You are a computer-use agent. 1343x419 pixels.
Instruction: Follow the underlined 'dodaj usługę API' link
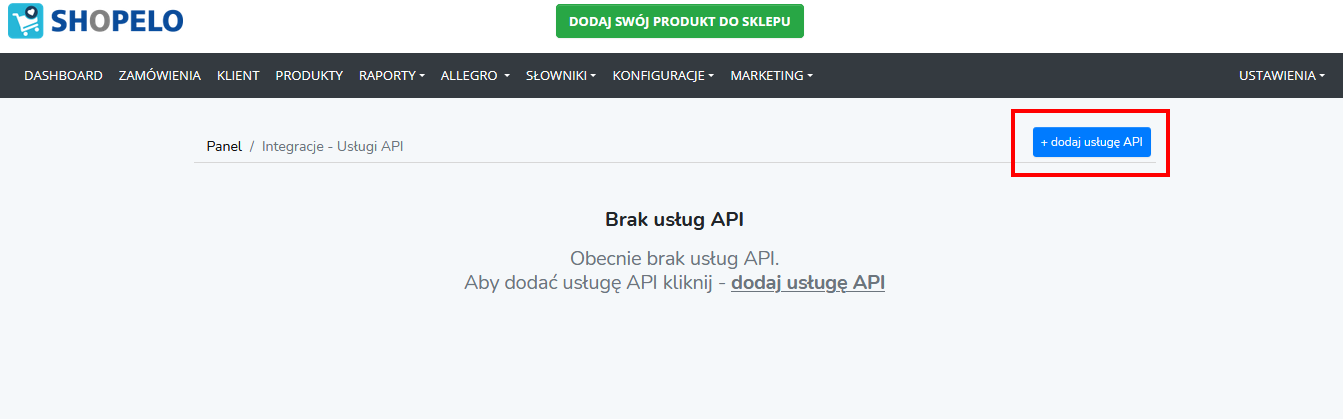(x=808, y=282)
